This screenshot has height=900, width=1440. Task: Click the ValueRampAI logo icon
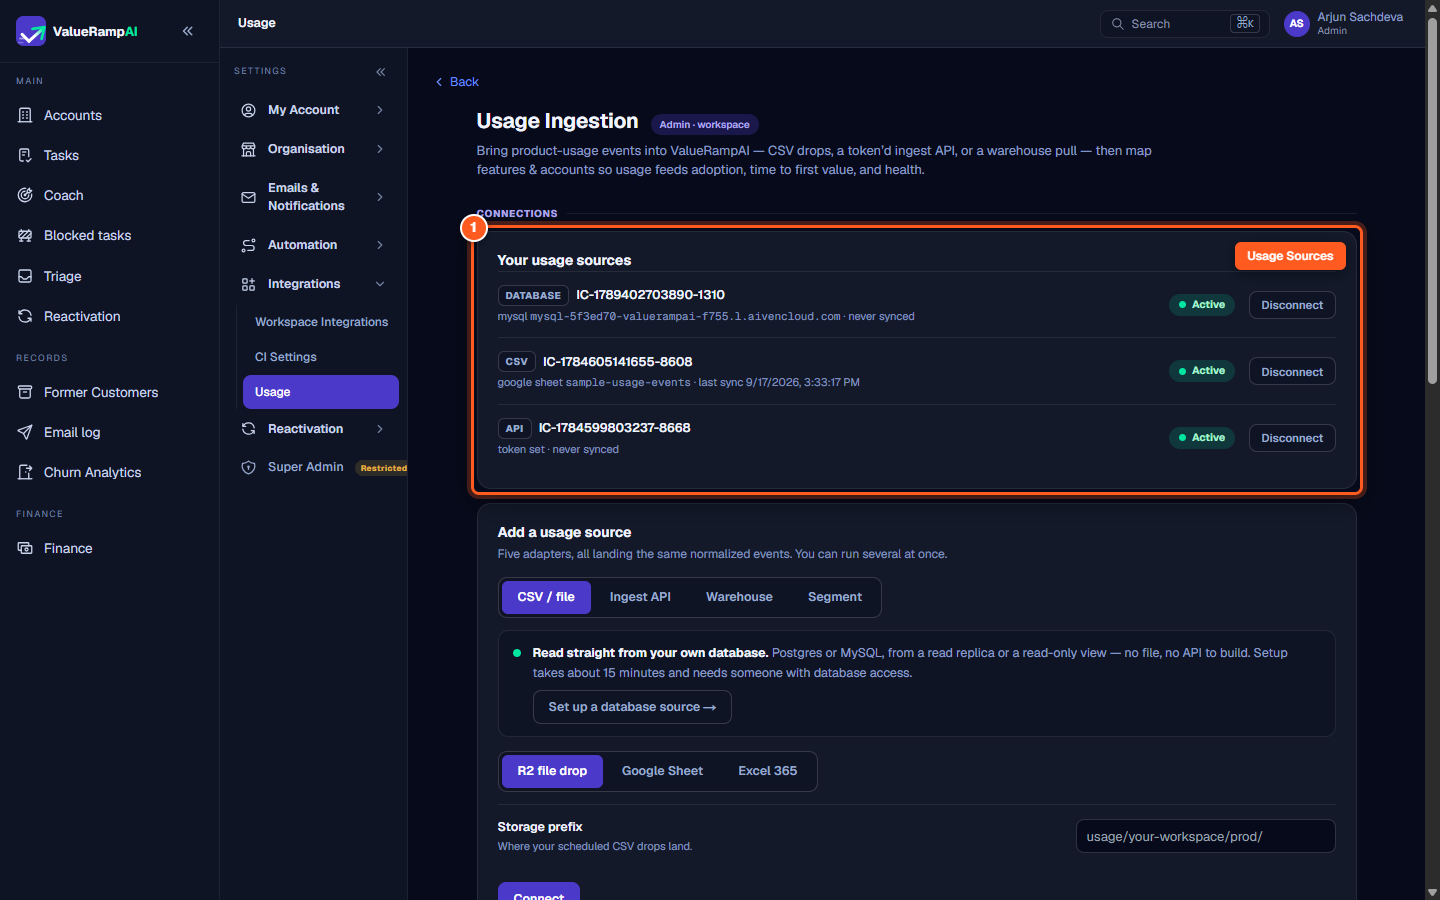click(x=31, y=31)
